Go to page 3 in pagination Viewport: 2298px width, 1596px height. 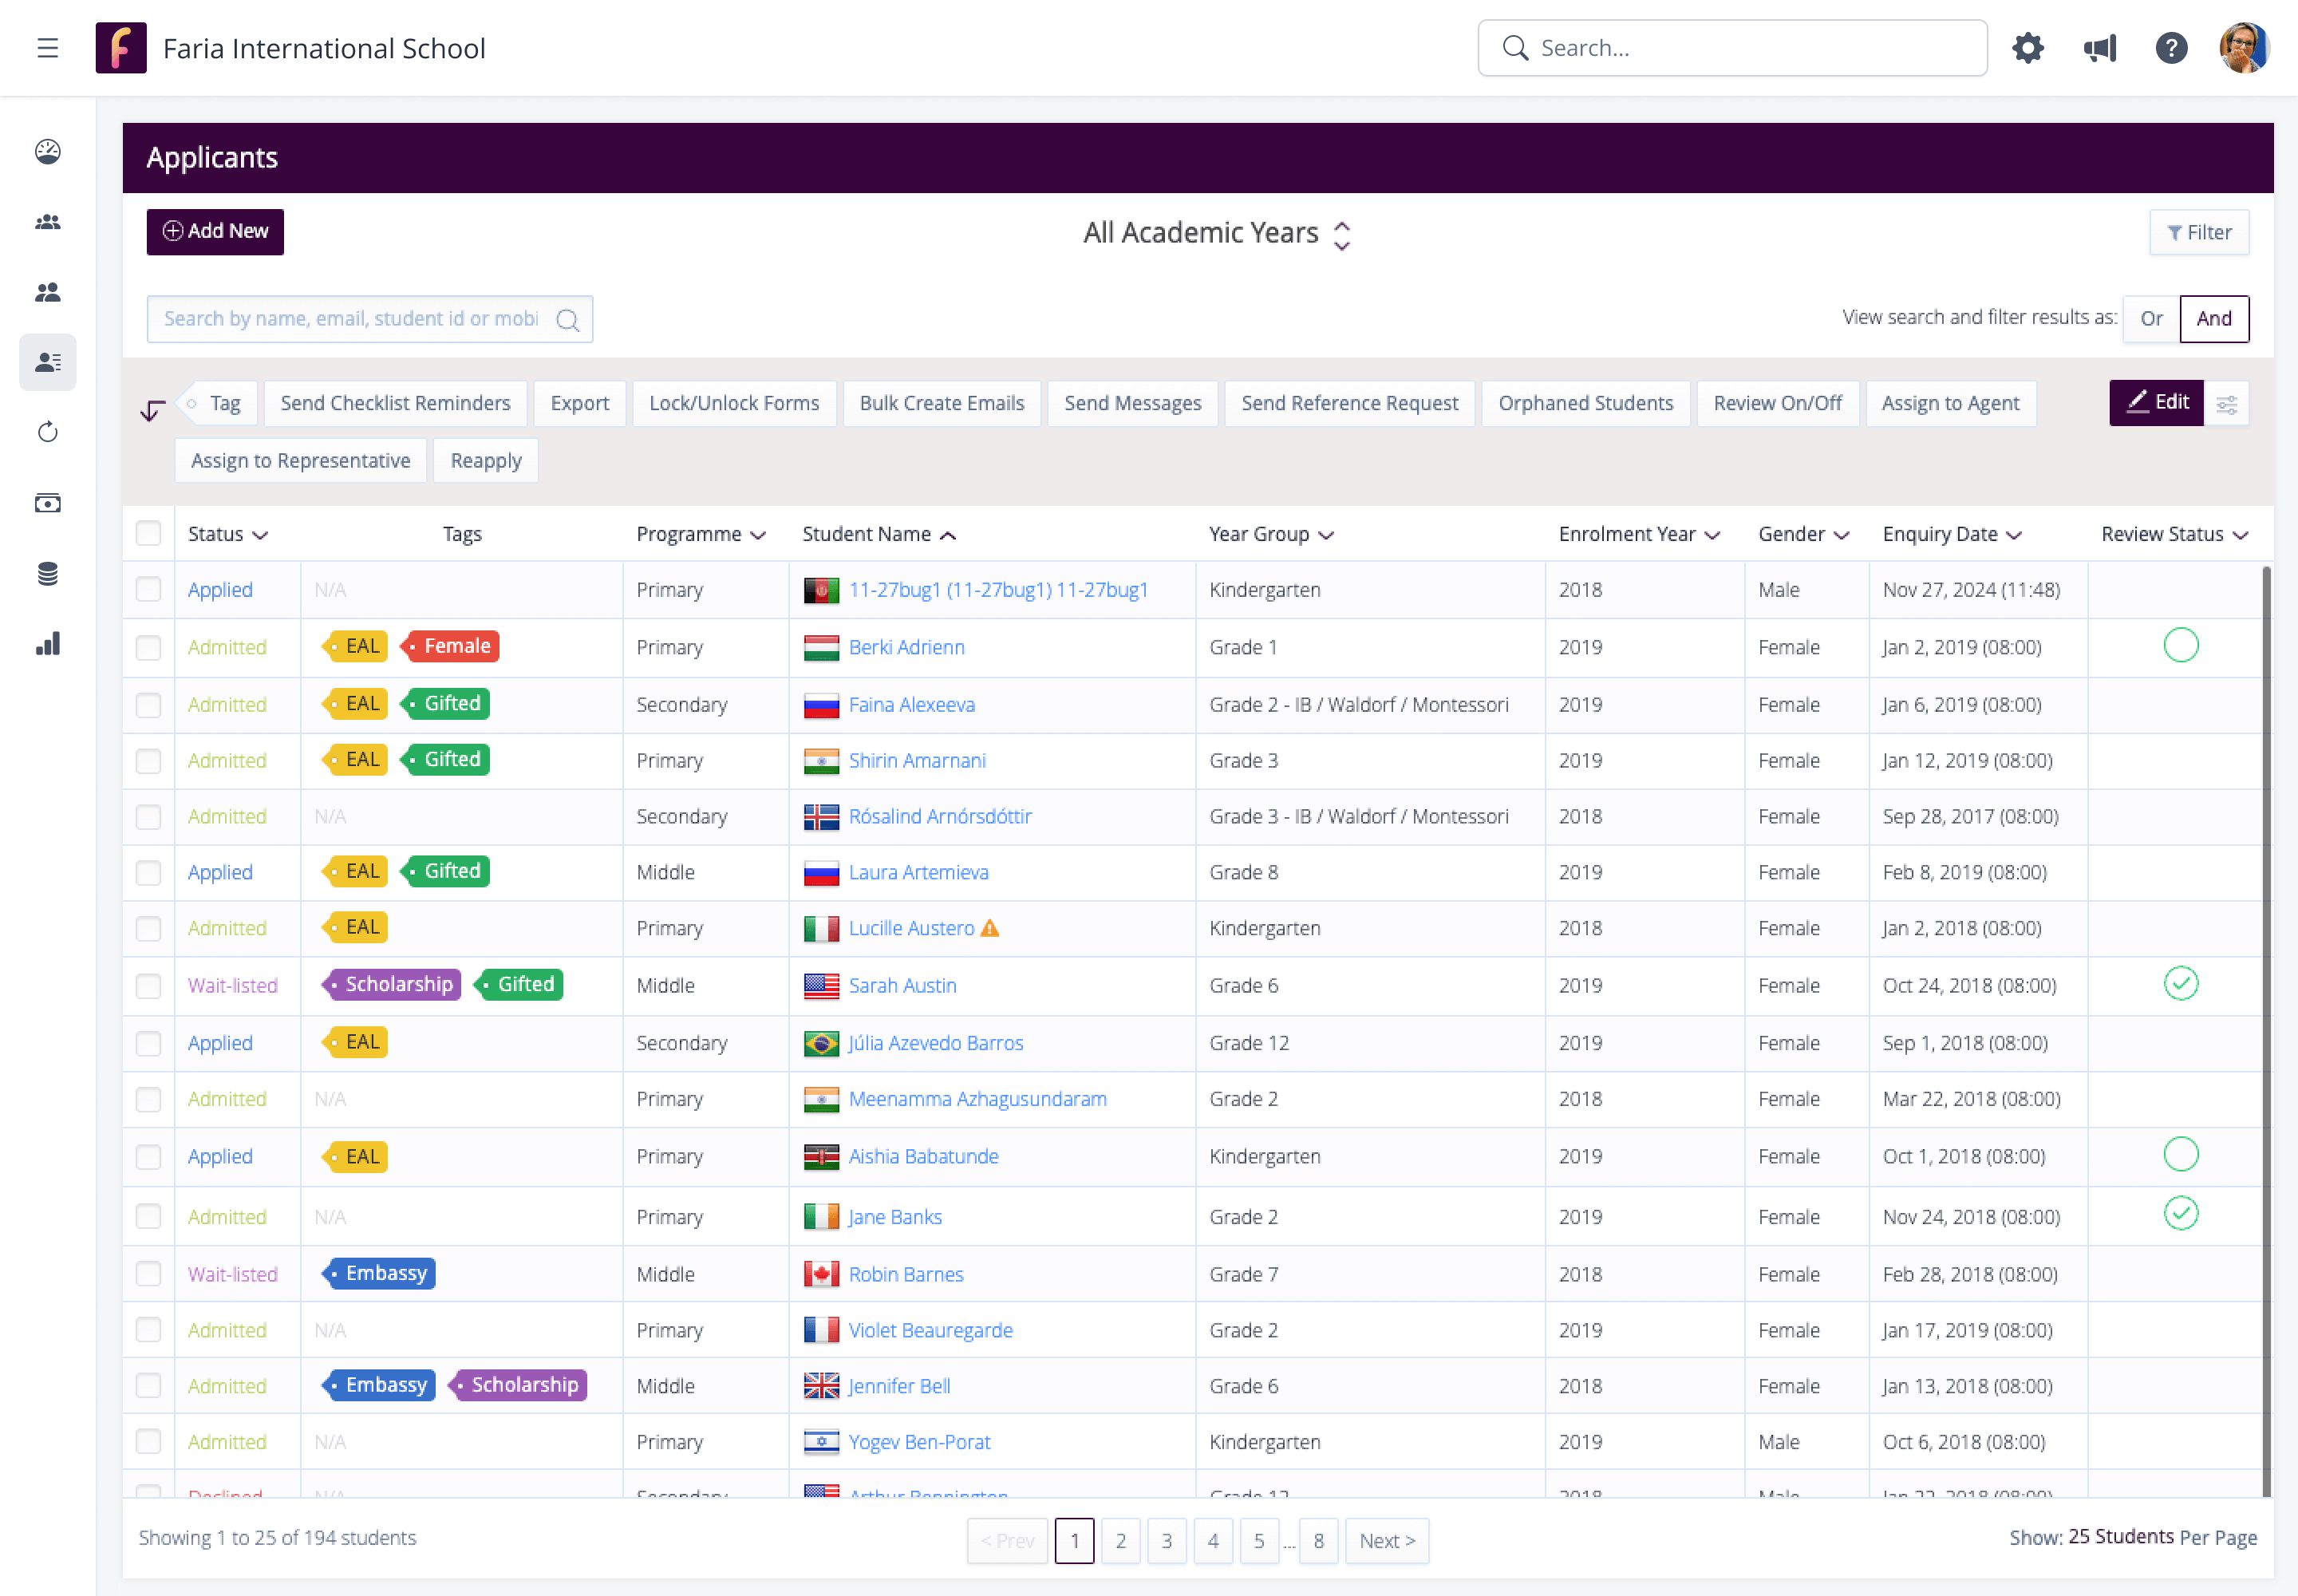point(1166,1541)
